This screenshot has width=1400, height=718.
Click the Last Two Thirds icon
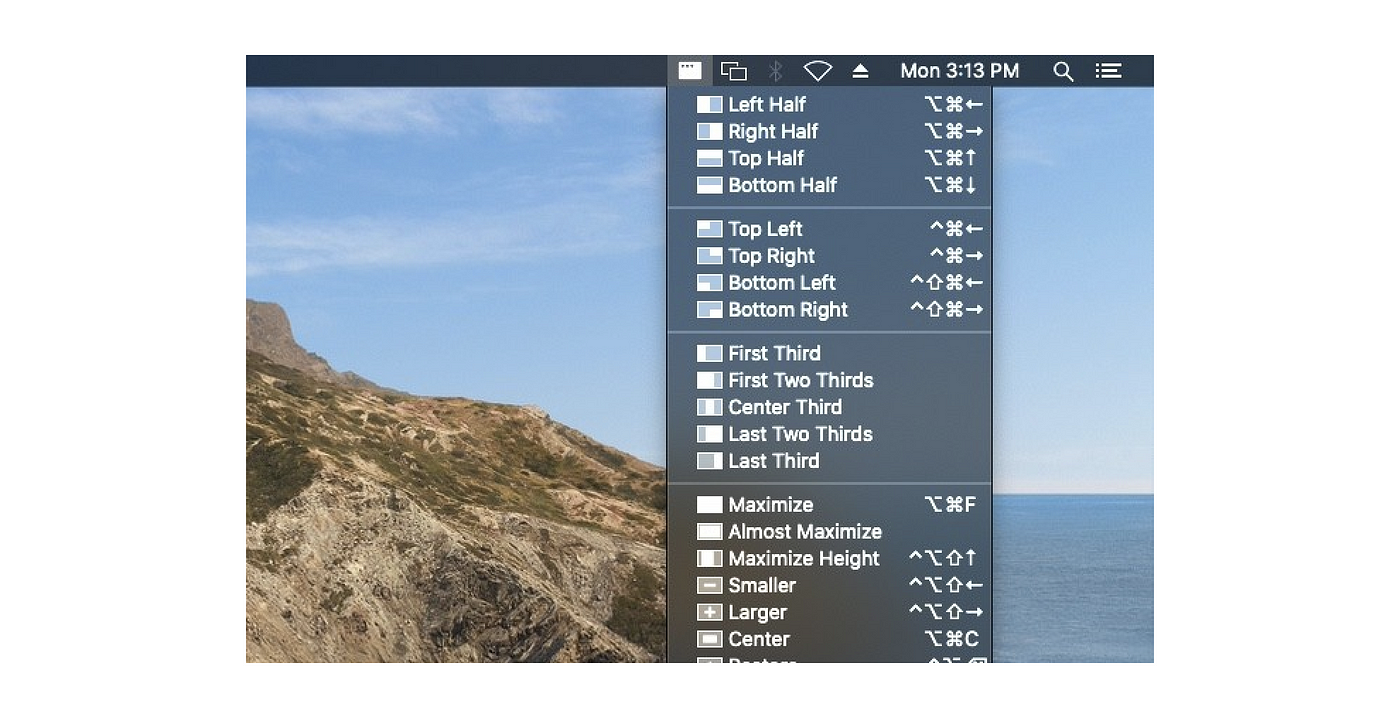[709, 434]
